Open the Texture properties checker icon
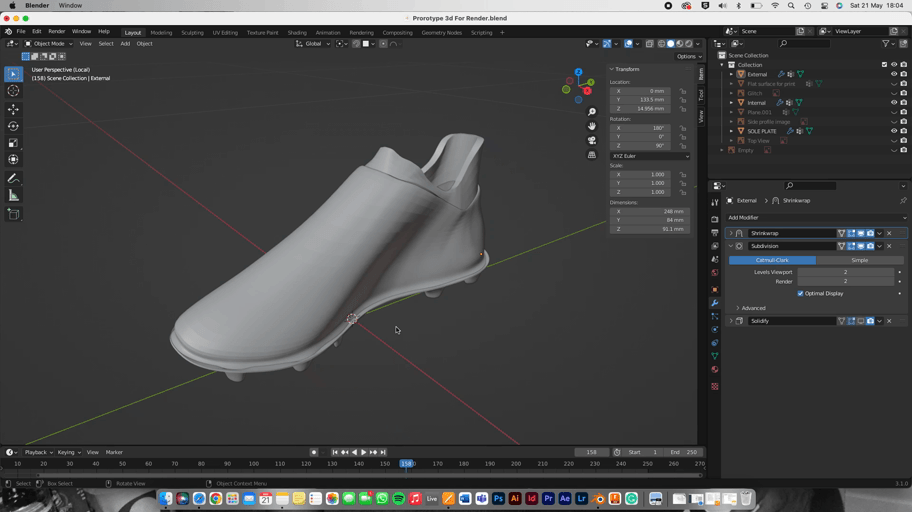This screenshot has height=512, width=912. click(715, 386)
